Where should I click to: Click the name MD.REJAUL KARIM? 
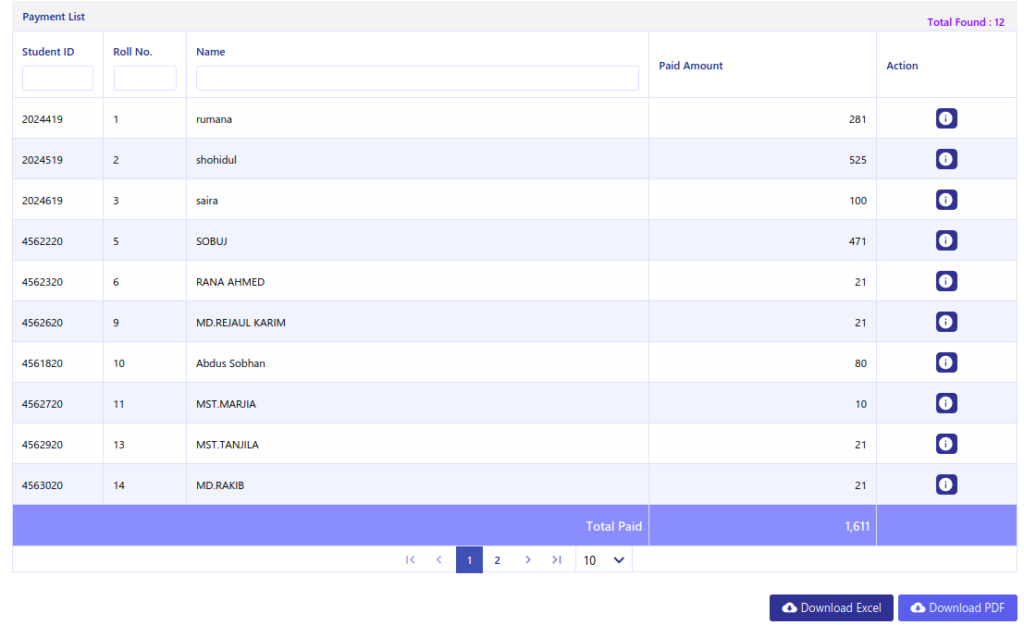241,322
